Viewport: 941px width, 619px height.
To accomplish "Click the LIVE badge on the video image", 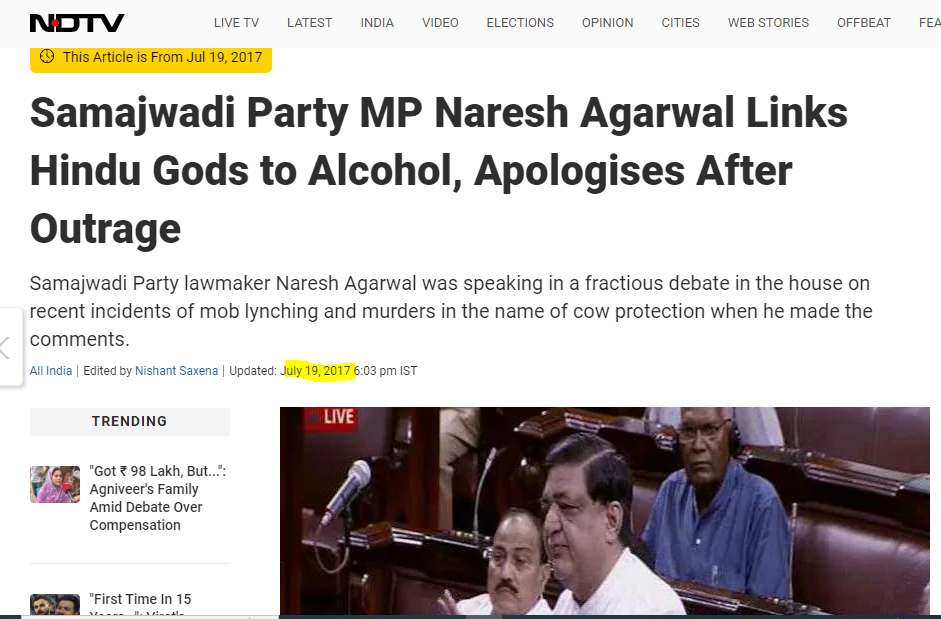I will [332, 418].
